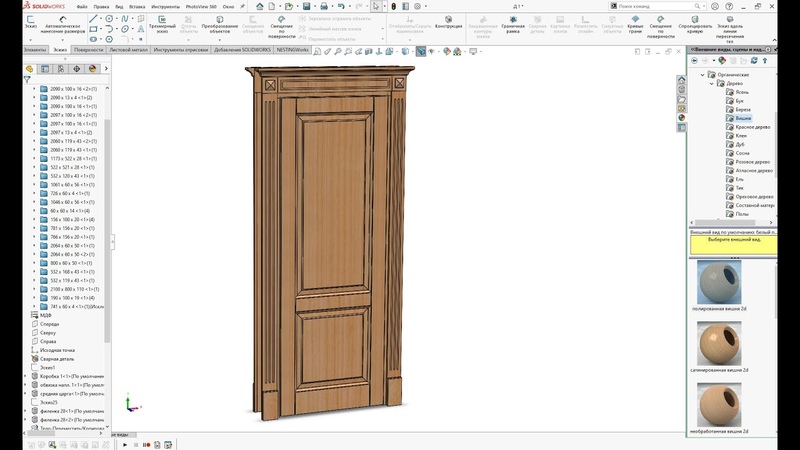Collapse the Дерево folder in appearances tree
Viewport: 800px width, 450px height.
point(711,83)
